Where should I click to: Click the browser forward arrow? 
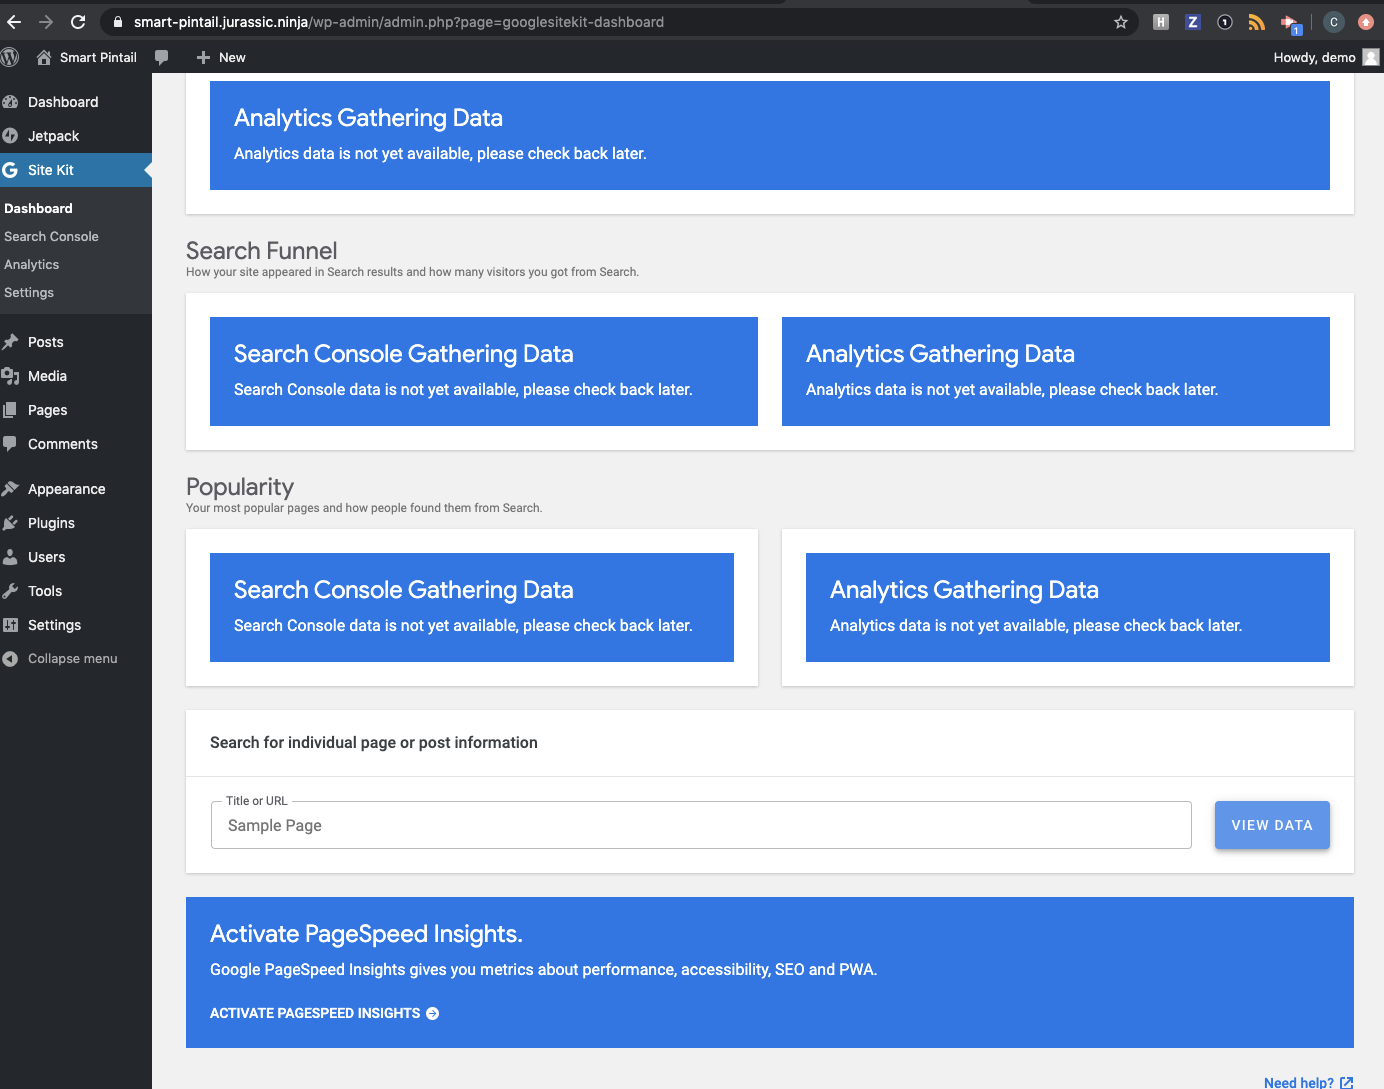pos(46,22)
